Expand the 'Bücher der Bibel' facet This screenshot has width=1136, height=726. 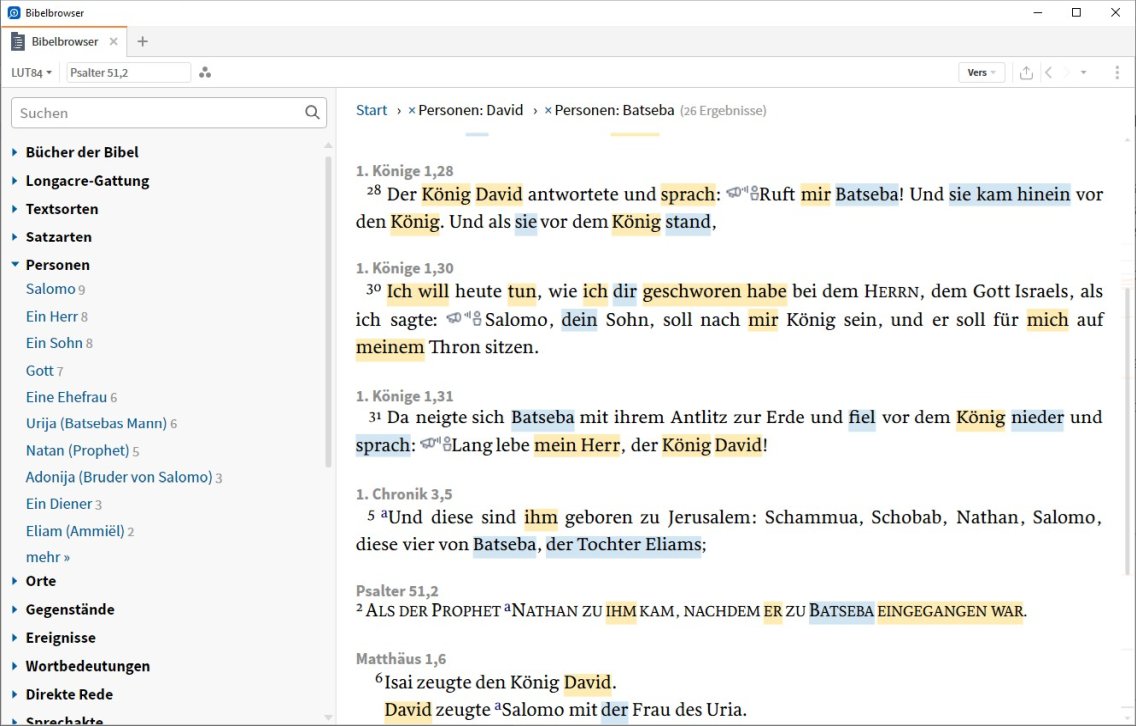14,152
